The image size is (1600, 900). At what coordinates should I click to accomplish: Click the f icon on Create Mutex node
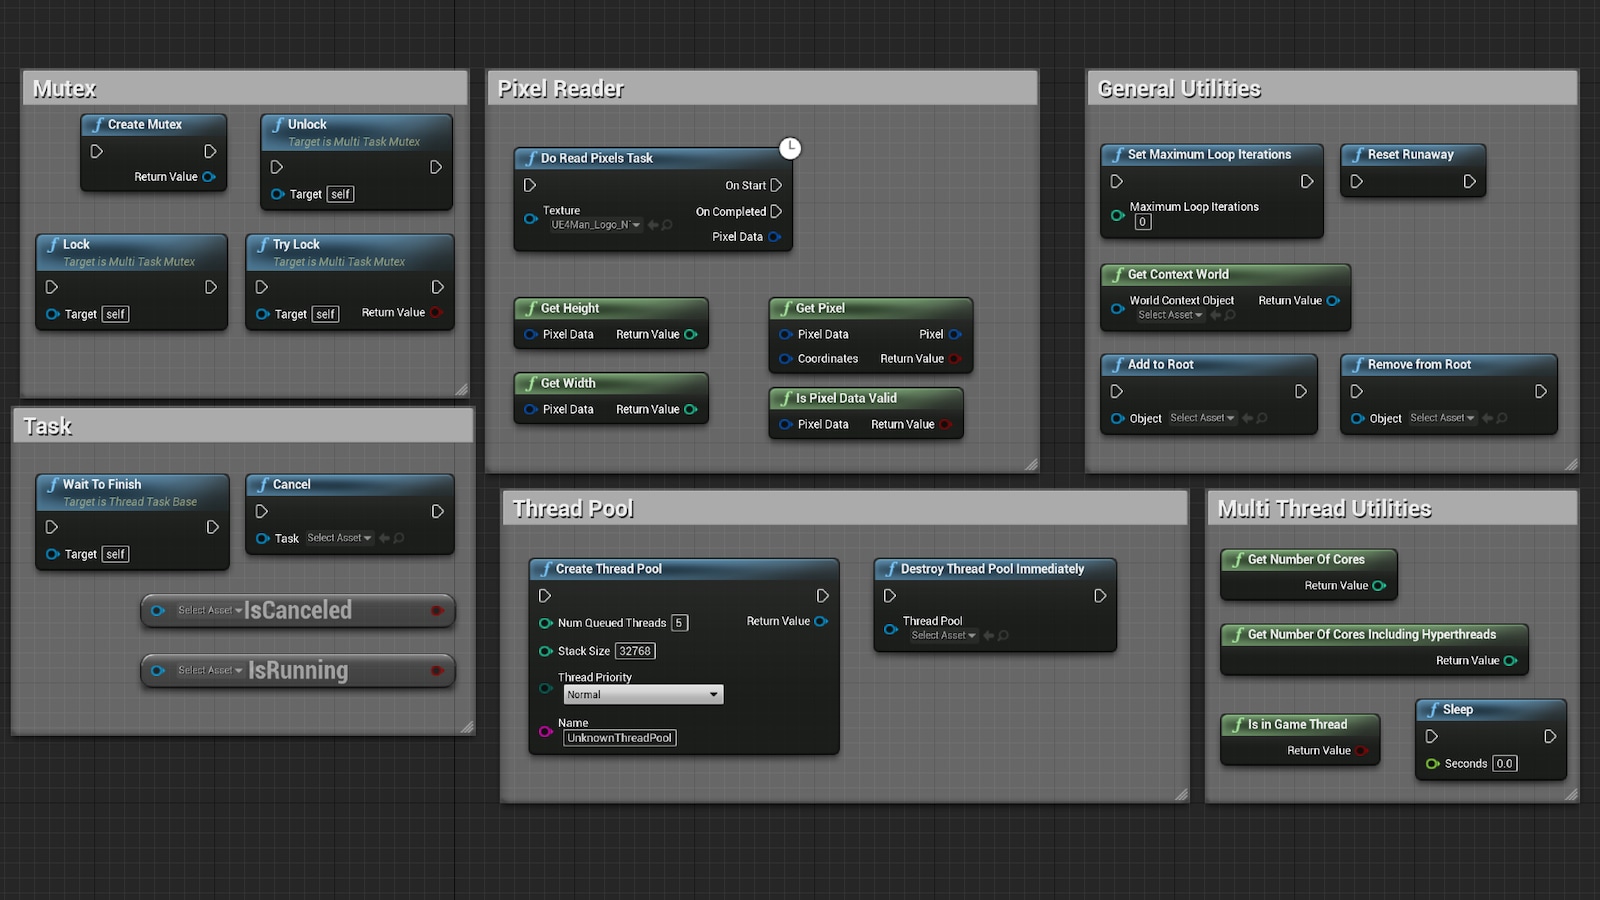tap(97, 124)
